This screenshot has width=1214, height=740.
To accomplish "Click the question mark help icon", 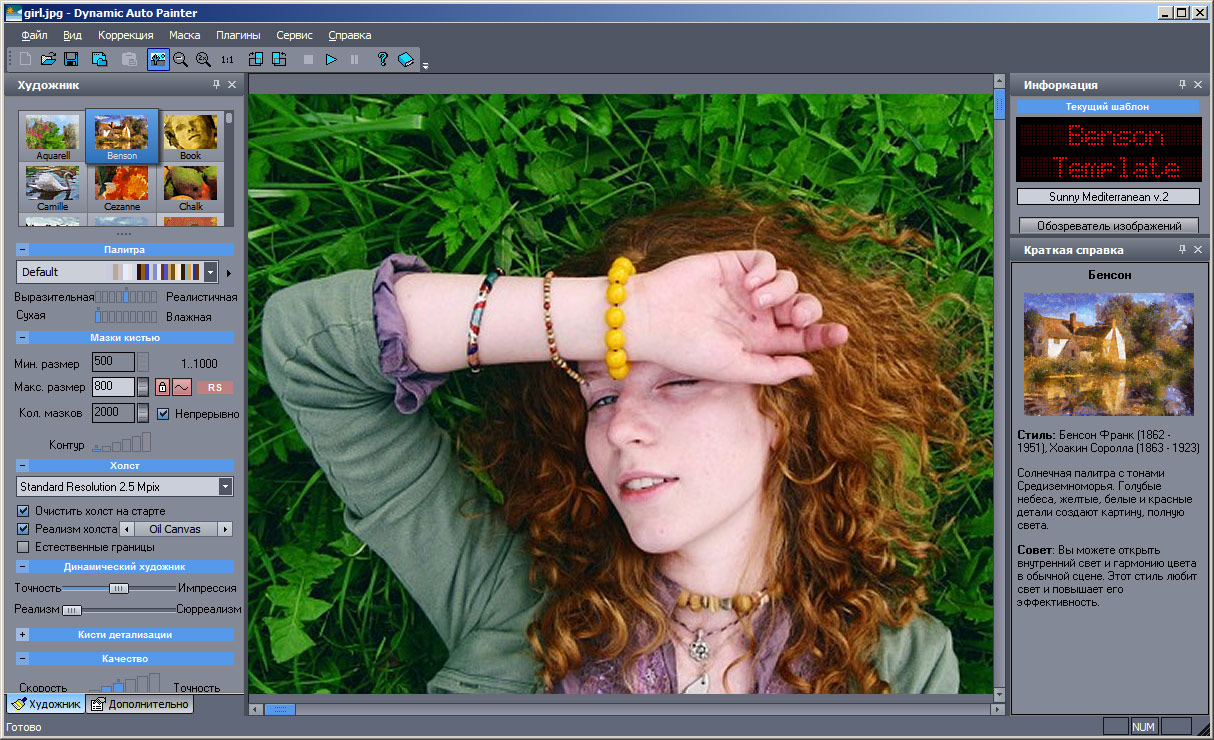I will [382, 59].
